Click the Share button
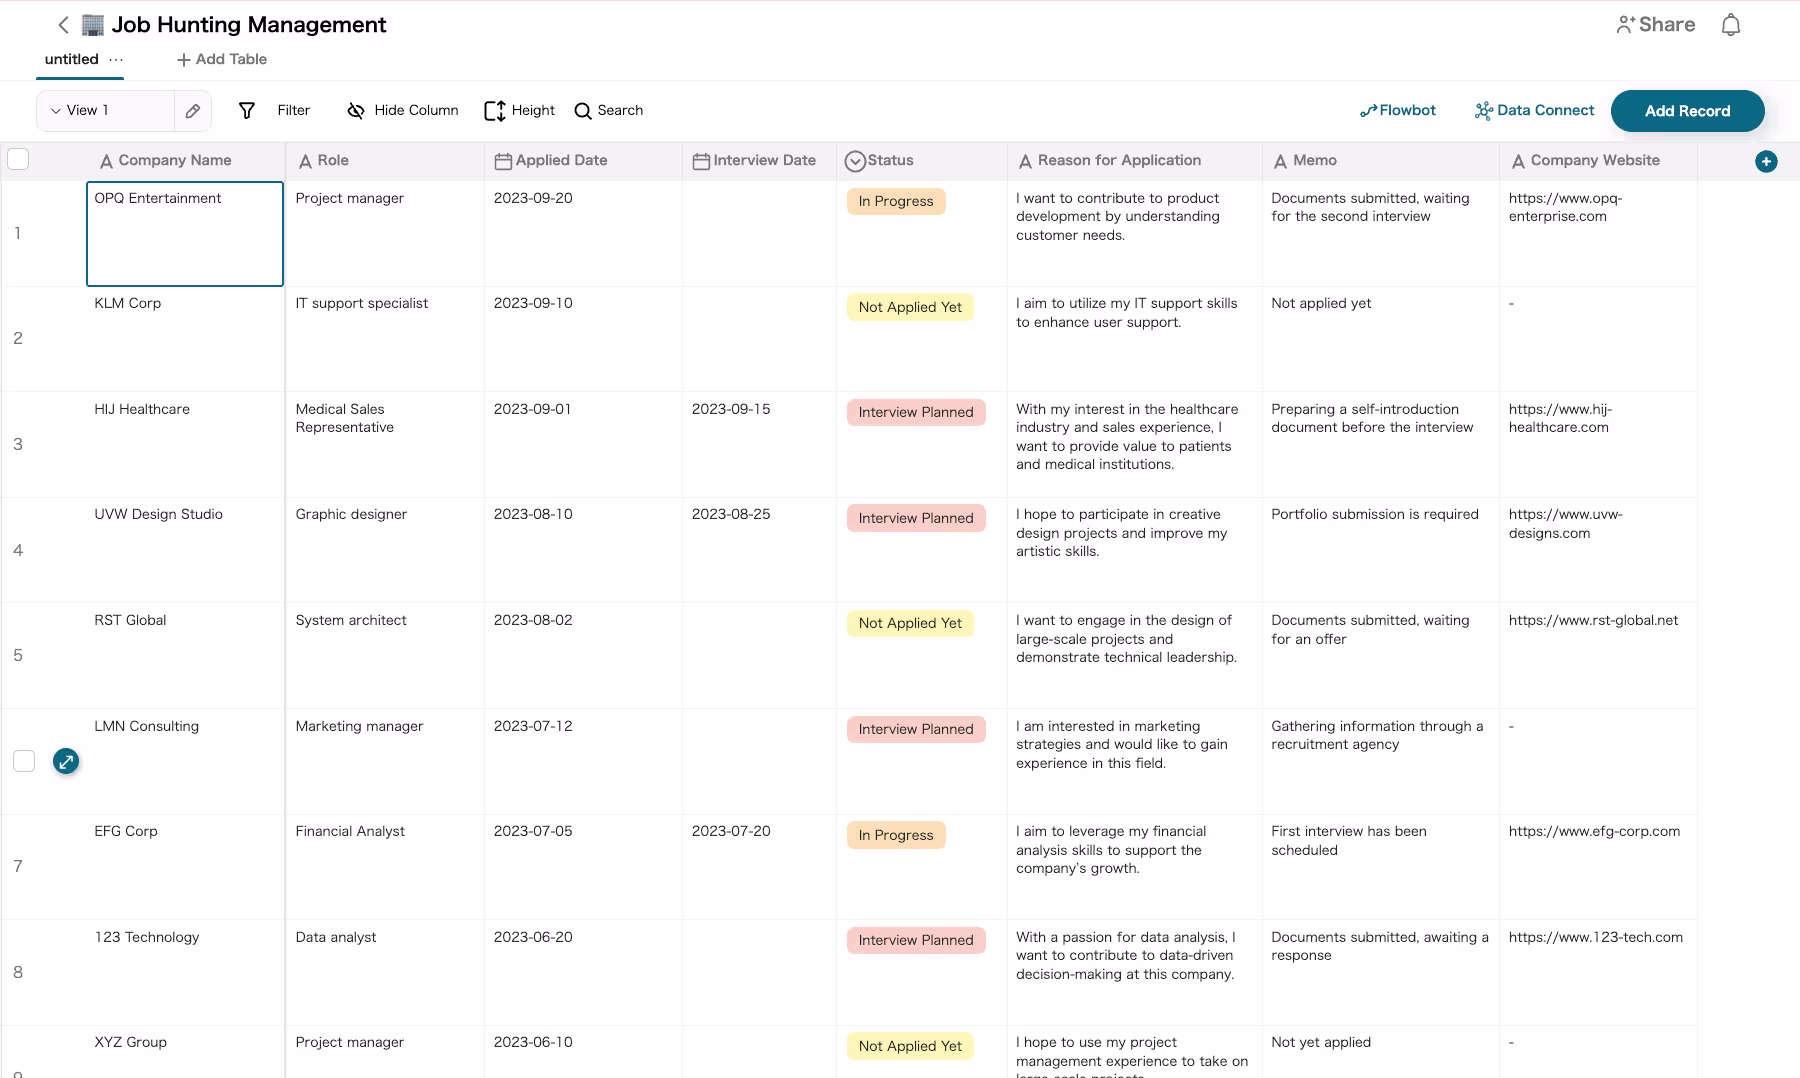Screen dimensions: 1800x1078 (1655, 24)
